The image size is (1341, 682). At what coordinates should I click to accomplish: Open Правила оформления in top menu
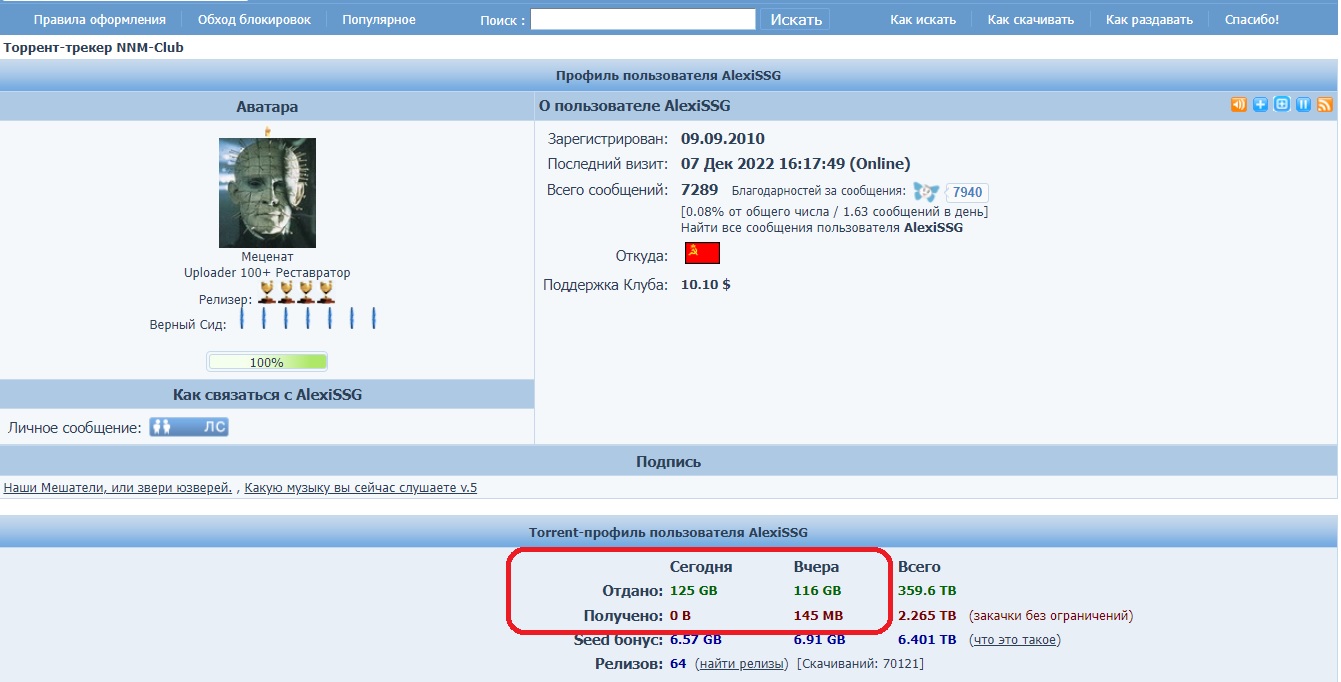coord(100,19)
